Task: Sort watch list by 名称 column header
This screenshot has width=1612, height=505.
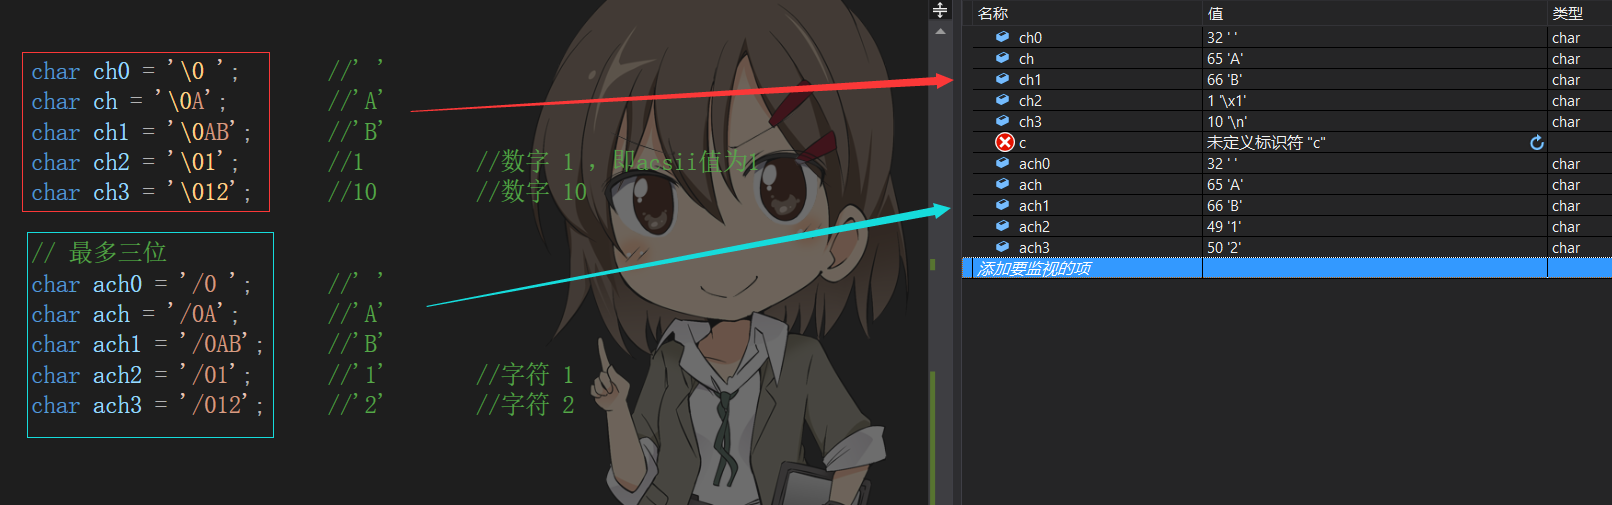Action: pos(1087,13)
